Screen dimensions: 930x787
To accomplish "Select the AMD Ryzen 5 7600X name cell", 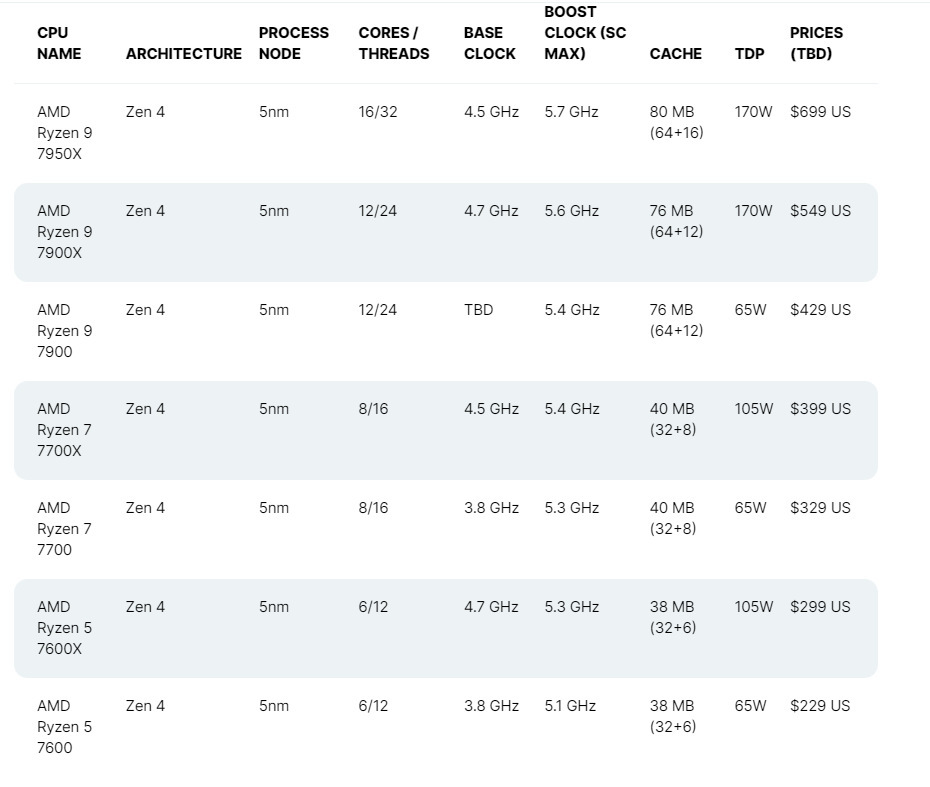I will tap(64, 628).
